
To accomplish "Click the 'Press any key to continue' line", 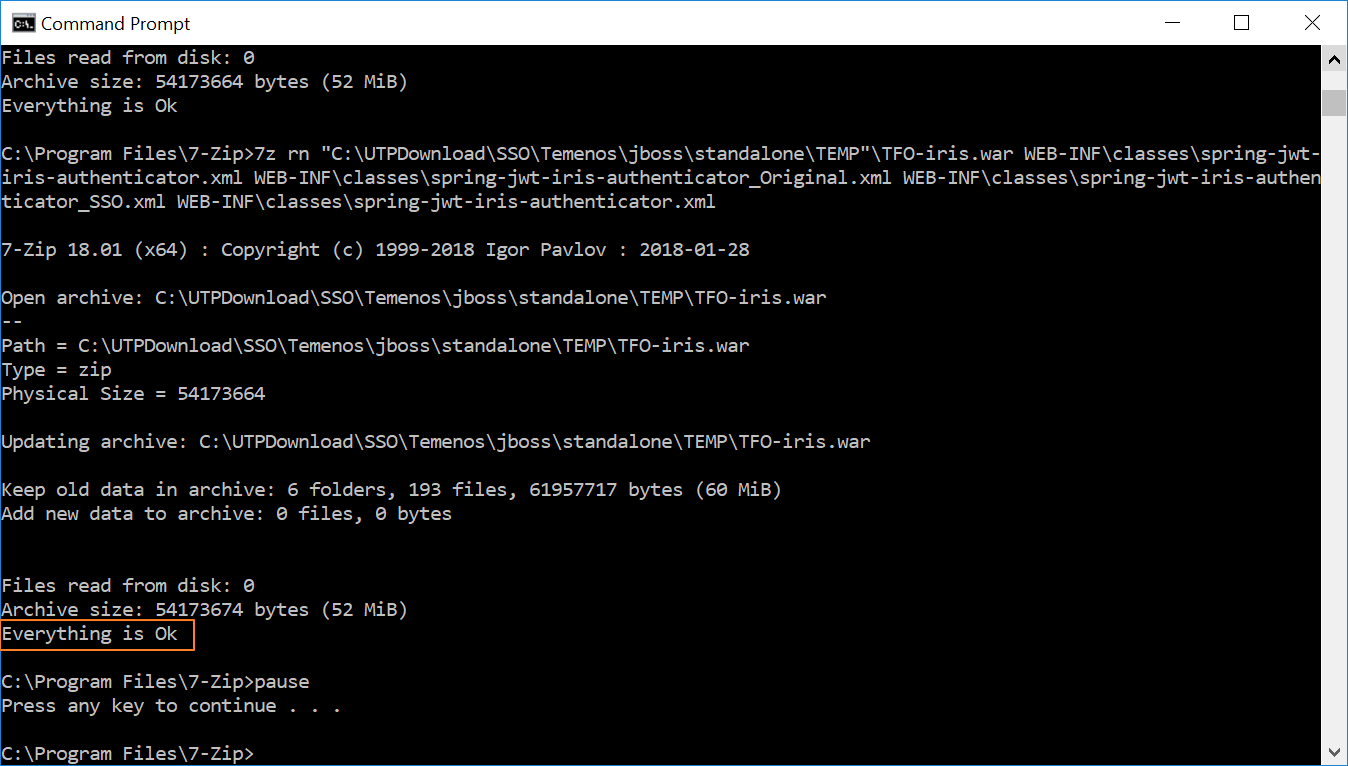I will coord(171,706).
